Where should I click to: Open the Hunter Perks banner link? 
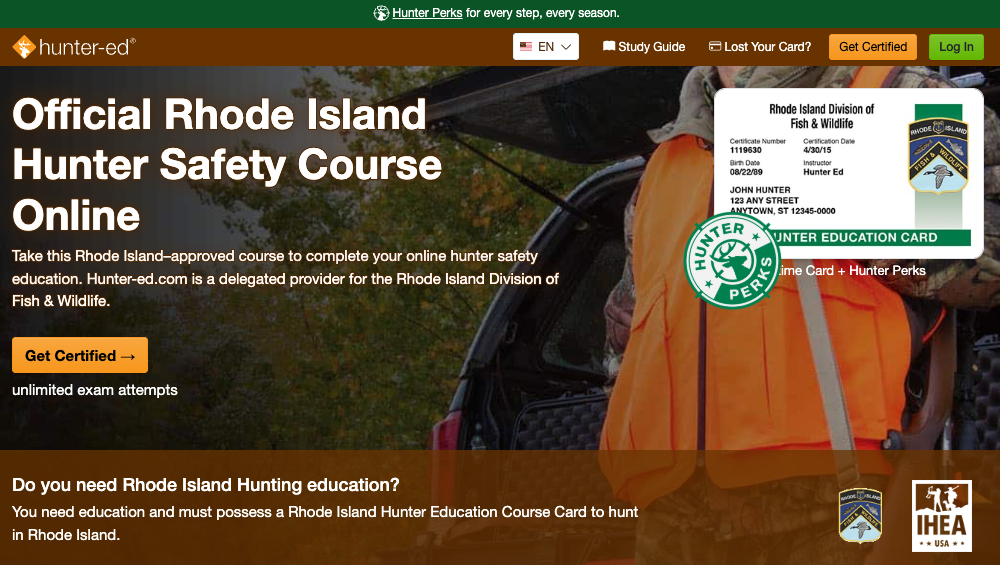coord(427,13)
